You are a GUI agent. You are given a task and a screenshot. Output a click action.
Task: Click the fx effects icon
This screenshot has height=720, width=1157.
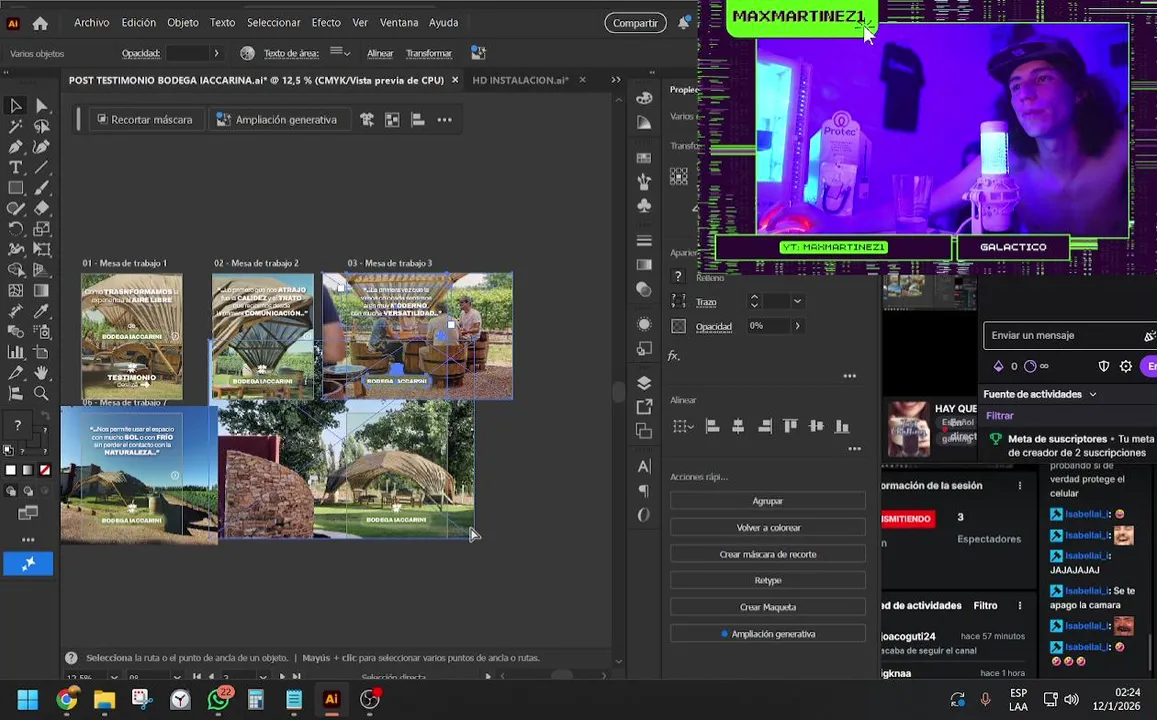(674, 356)
